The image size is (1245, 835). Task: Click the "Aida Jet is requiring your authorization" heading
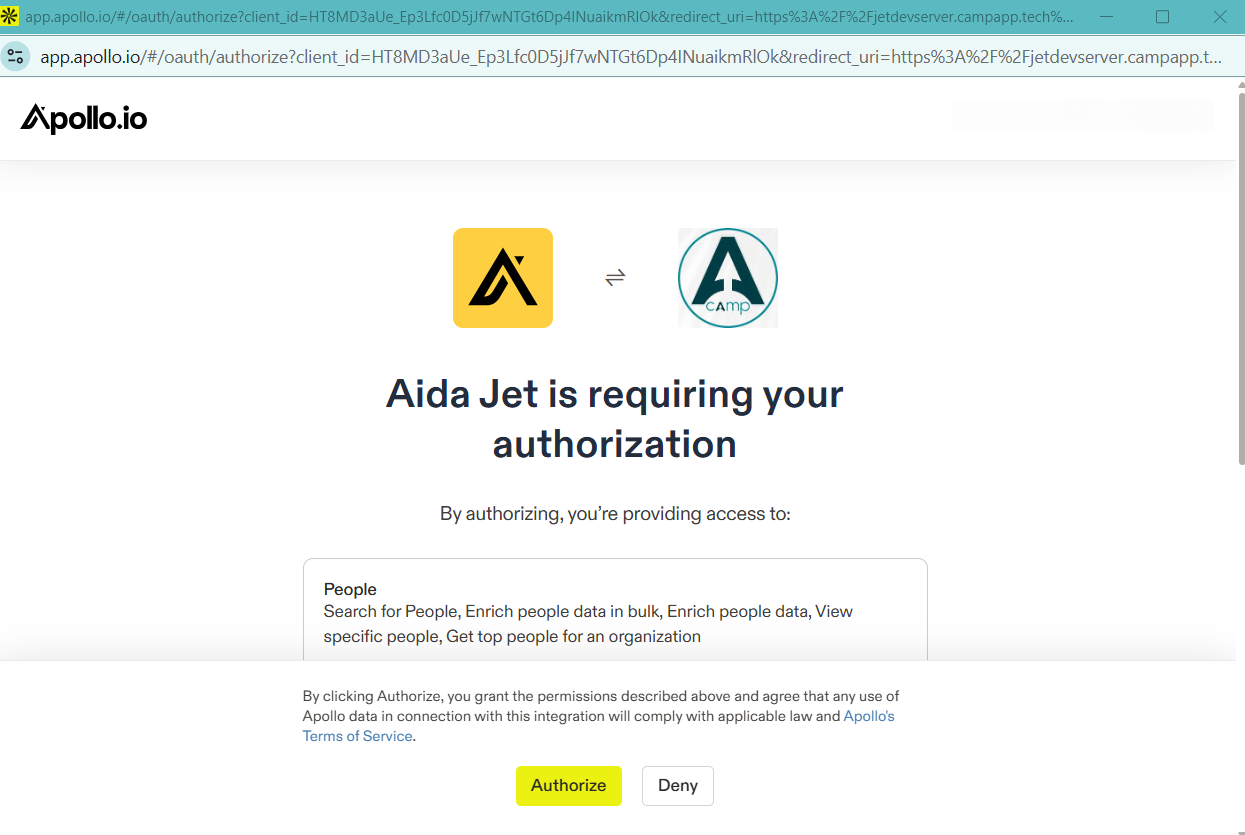615,419
